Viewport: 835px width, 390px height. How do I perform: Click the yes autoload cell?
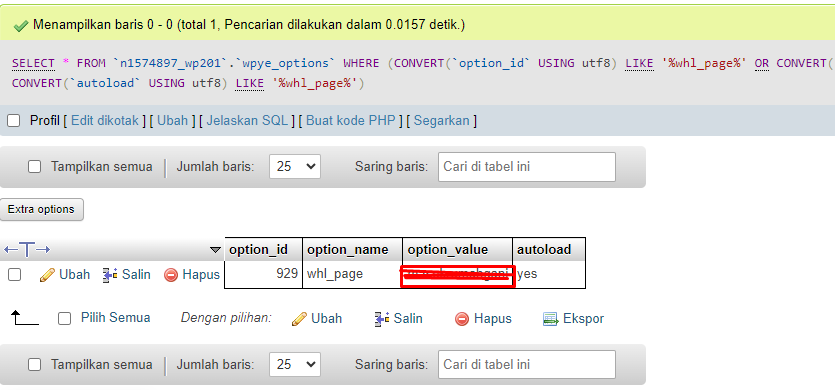pyautogui.click(x=549, y=274)
